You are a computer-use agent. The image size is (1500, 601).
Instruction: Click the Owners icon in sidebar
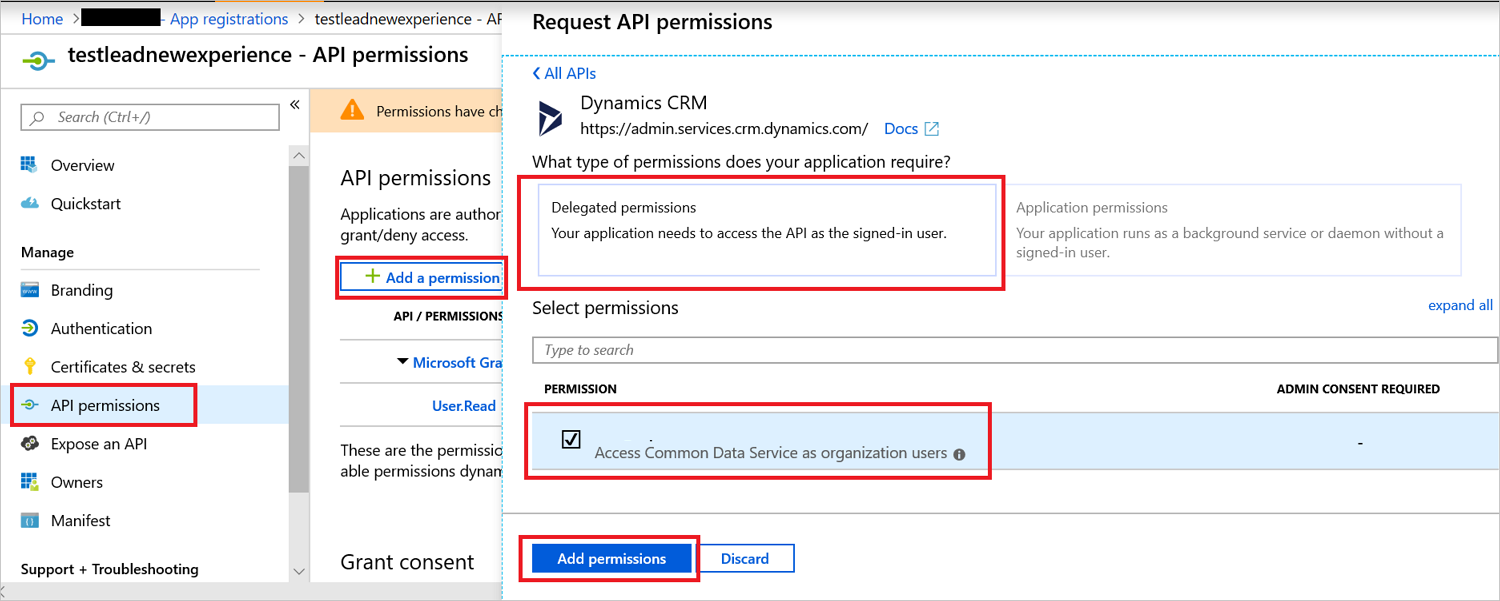pyautogui.click(x=30, y=482)
